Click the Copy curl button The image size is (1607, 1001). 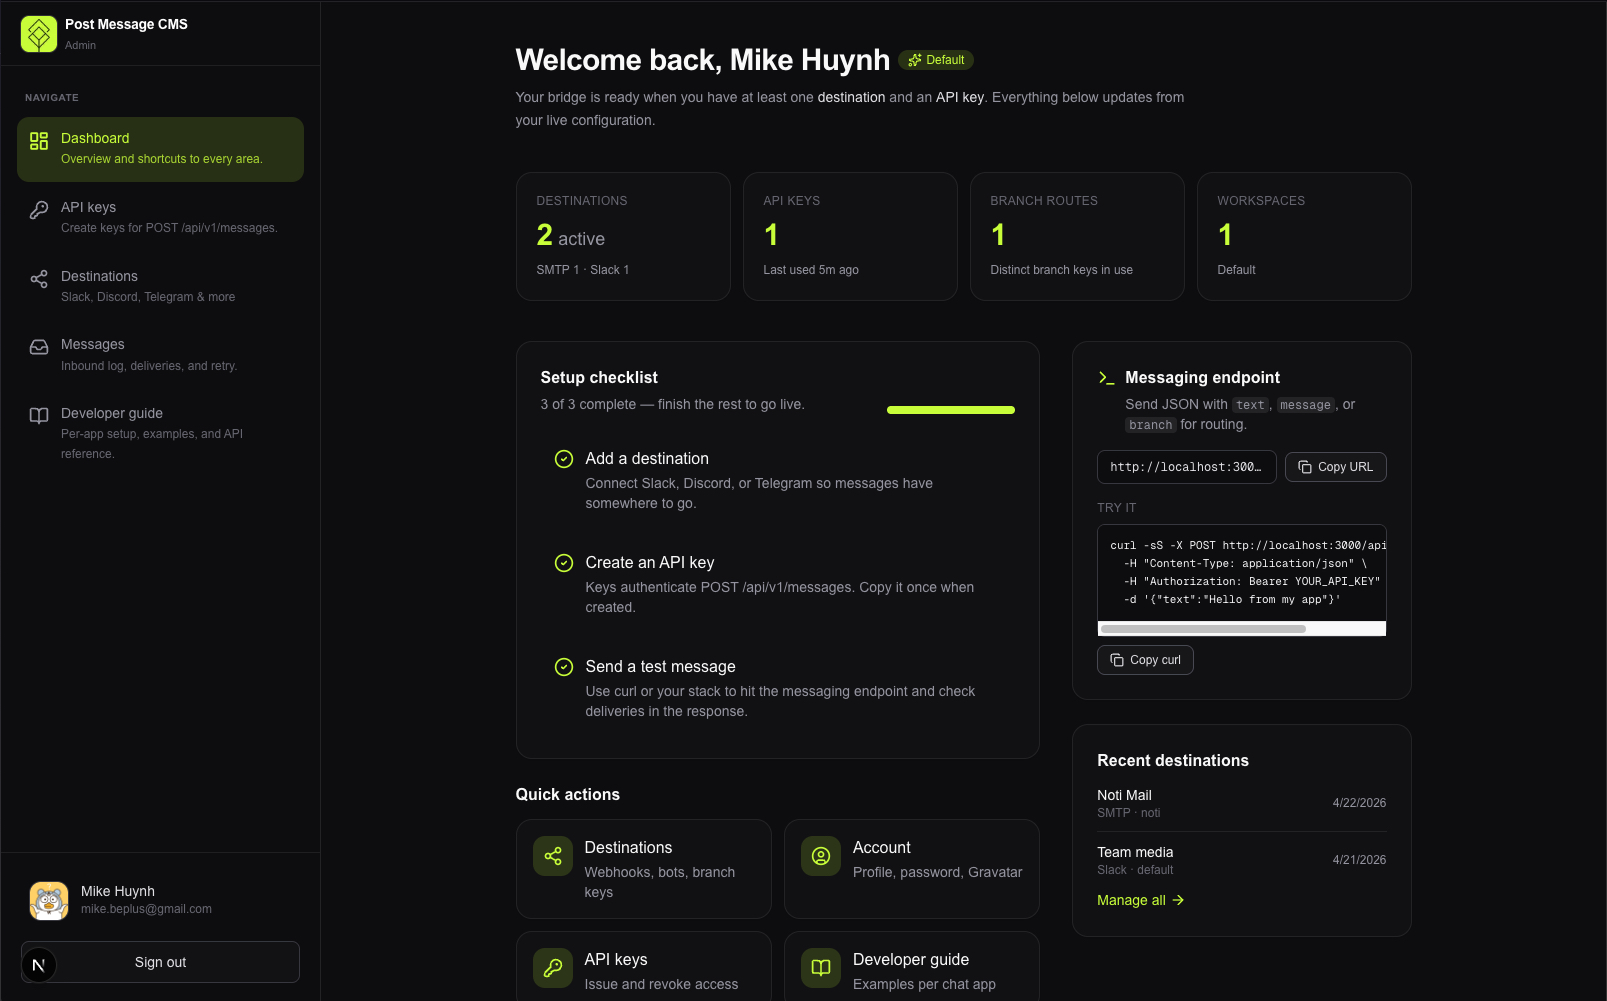click(1145, 660)
